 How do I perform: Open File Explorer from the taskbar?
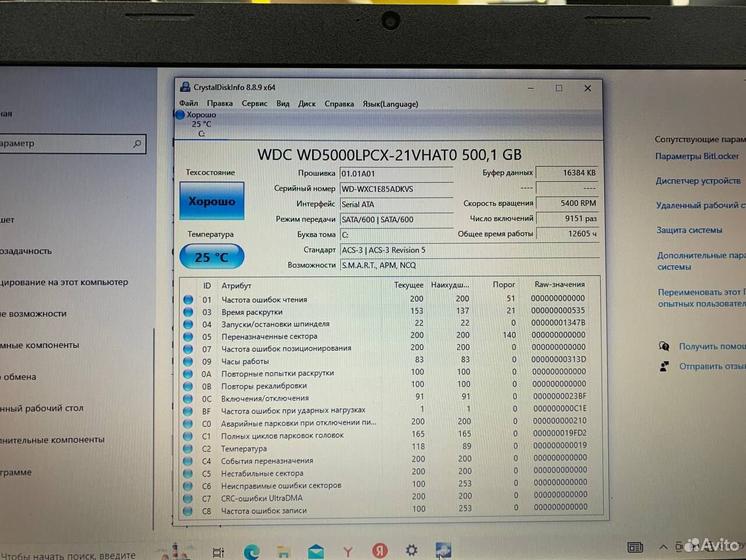284,551
